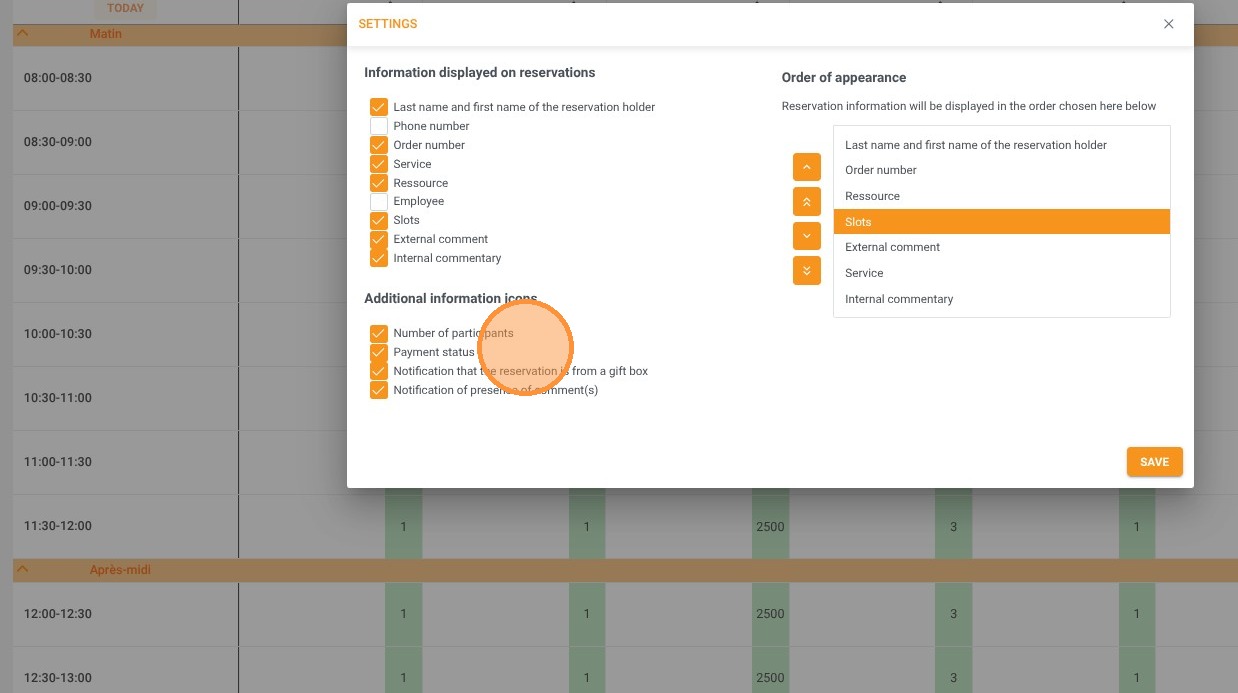This screenshot has height=693, width=1238.
Task: Save the settings
Action: coord(1154,462)
